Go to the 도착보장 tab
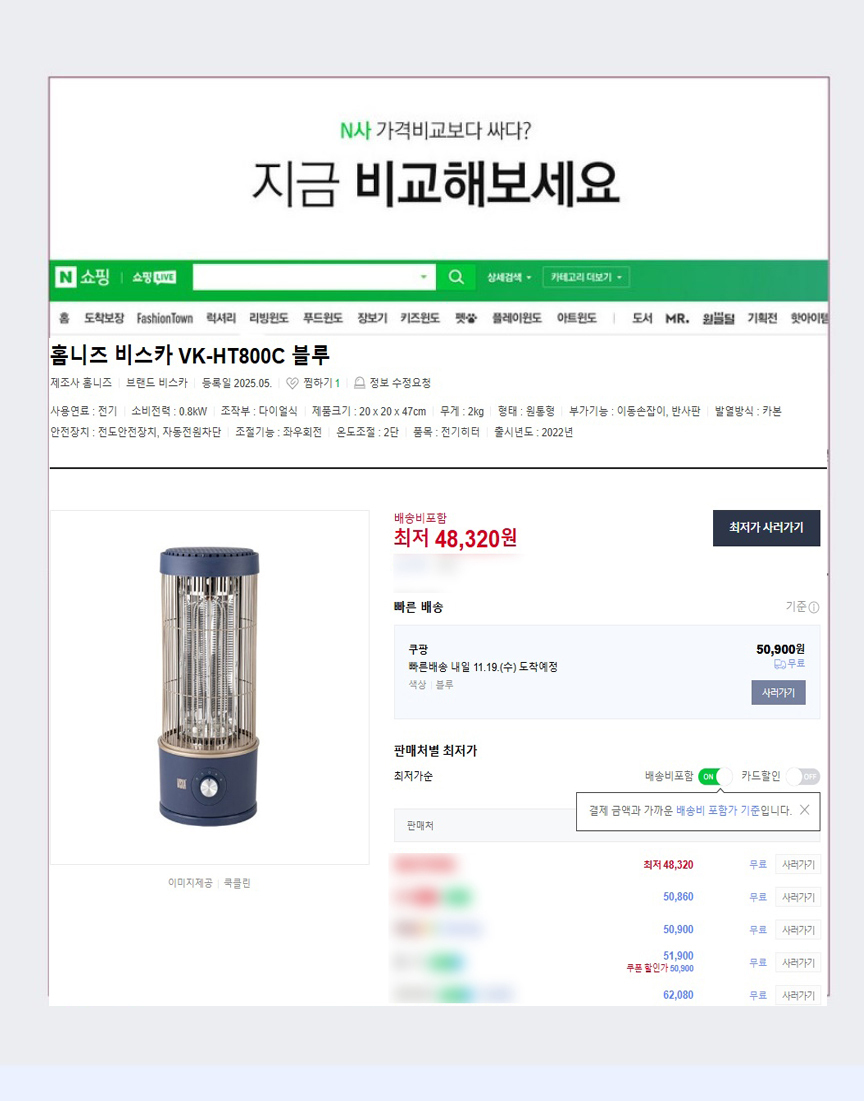This screenshot has height=1101, width=864. coord(104,318)
